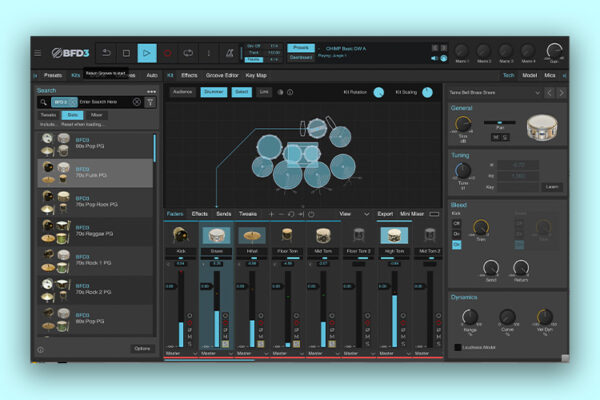This screenshot has height=400, width=600.
Task: Open the Tech panel tab
Action: tap(509, 75)
